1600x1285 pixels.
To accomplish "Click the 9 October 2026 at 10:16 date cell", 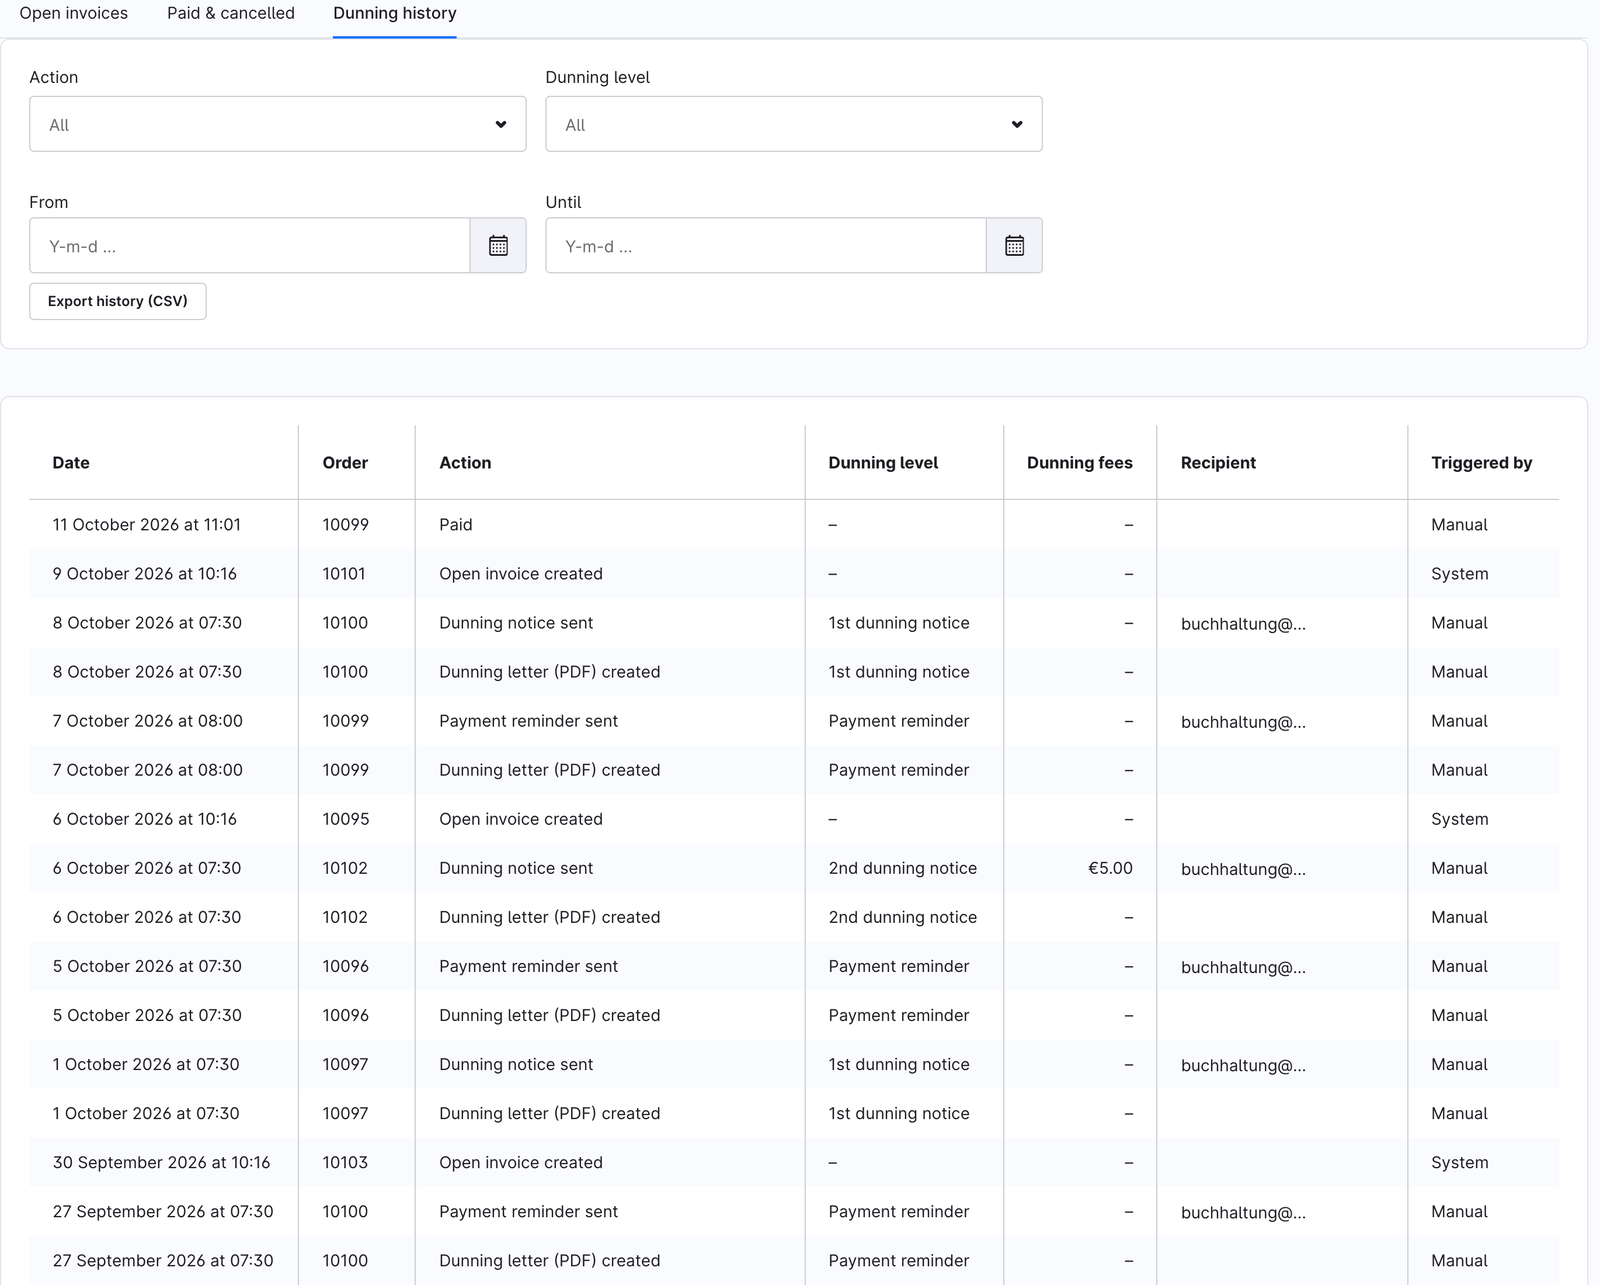I will pos(145,574).
